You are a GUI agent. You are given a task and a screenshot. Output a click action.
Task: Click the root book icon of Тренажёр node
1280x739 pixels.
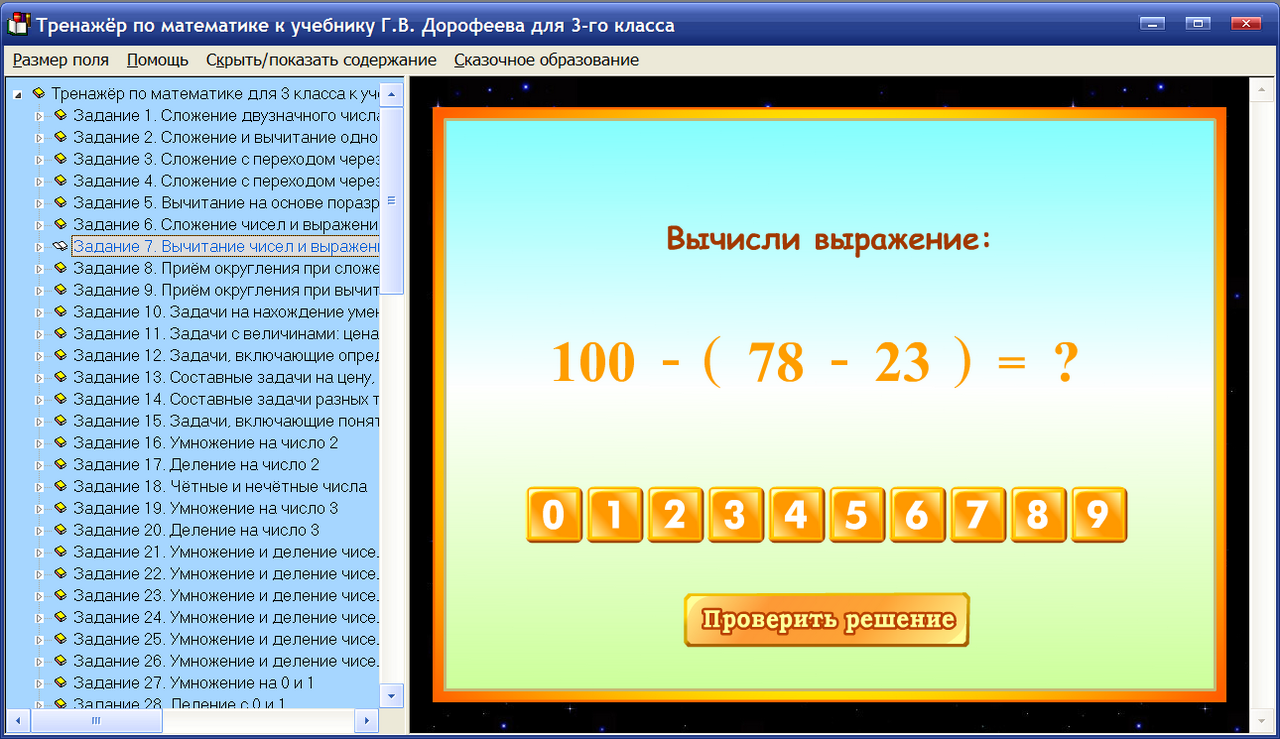37,93
